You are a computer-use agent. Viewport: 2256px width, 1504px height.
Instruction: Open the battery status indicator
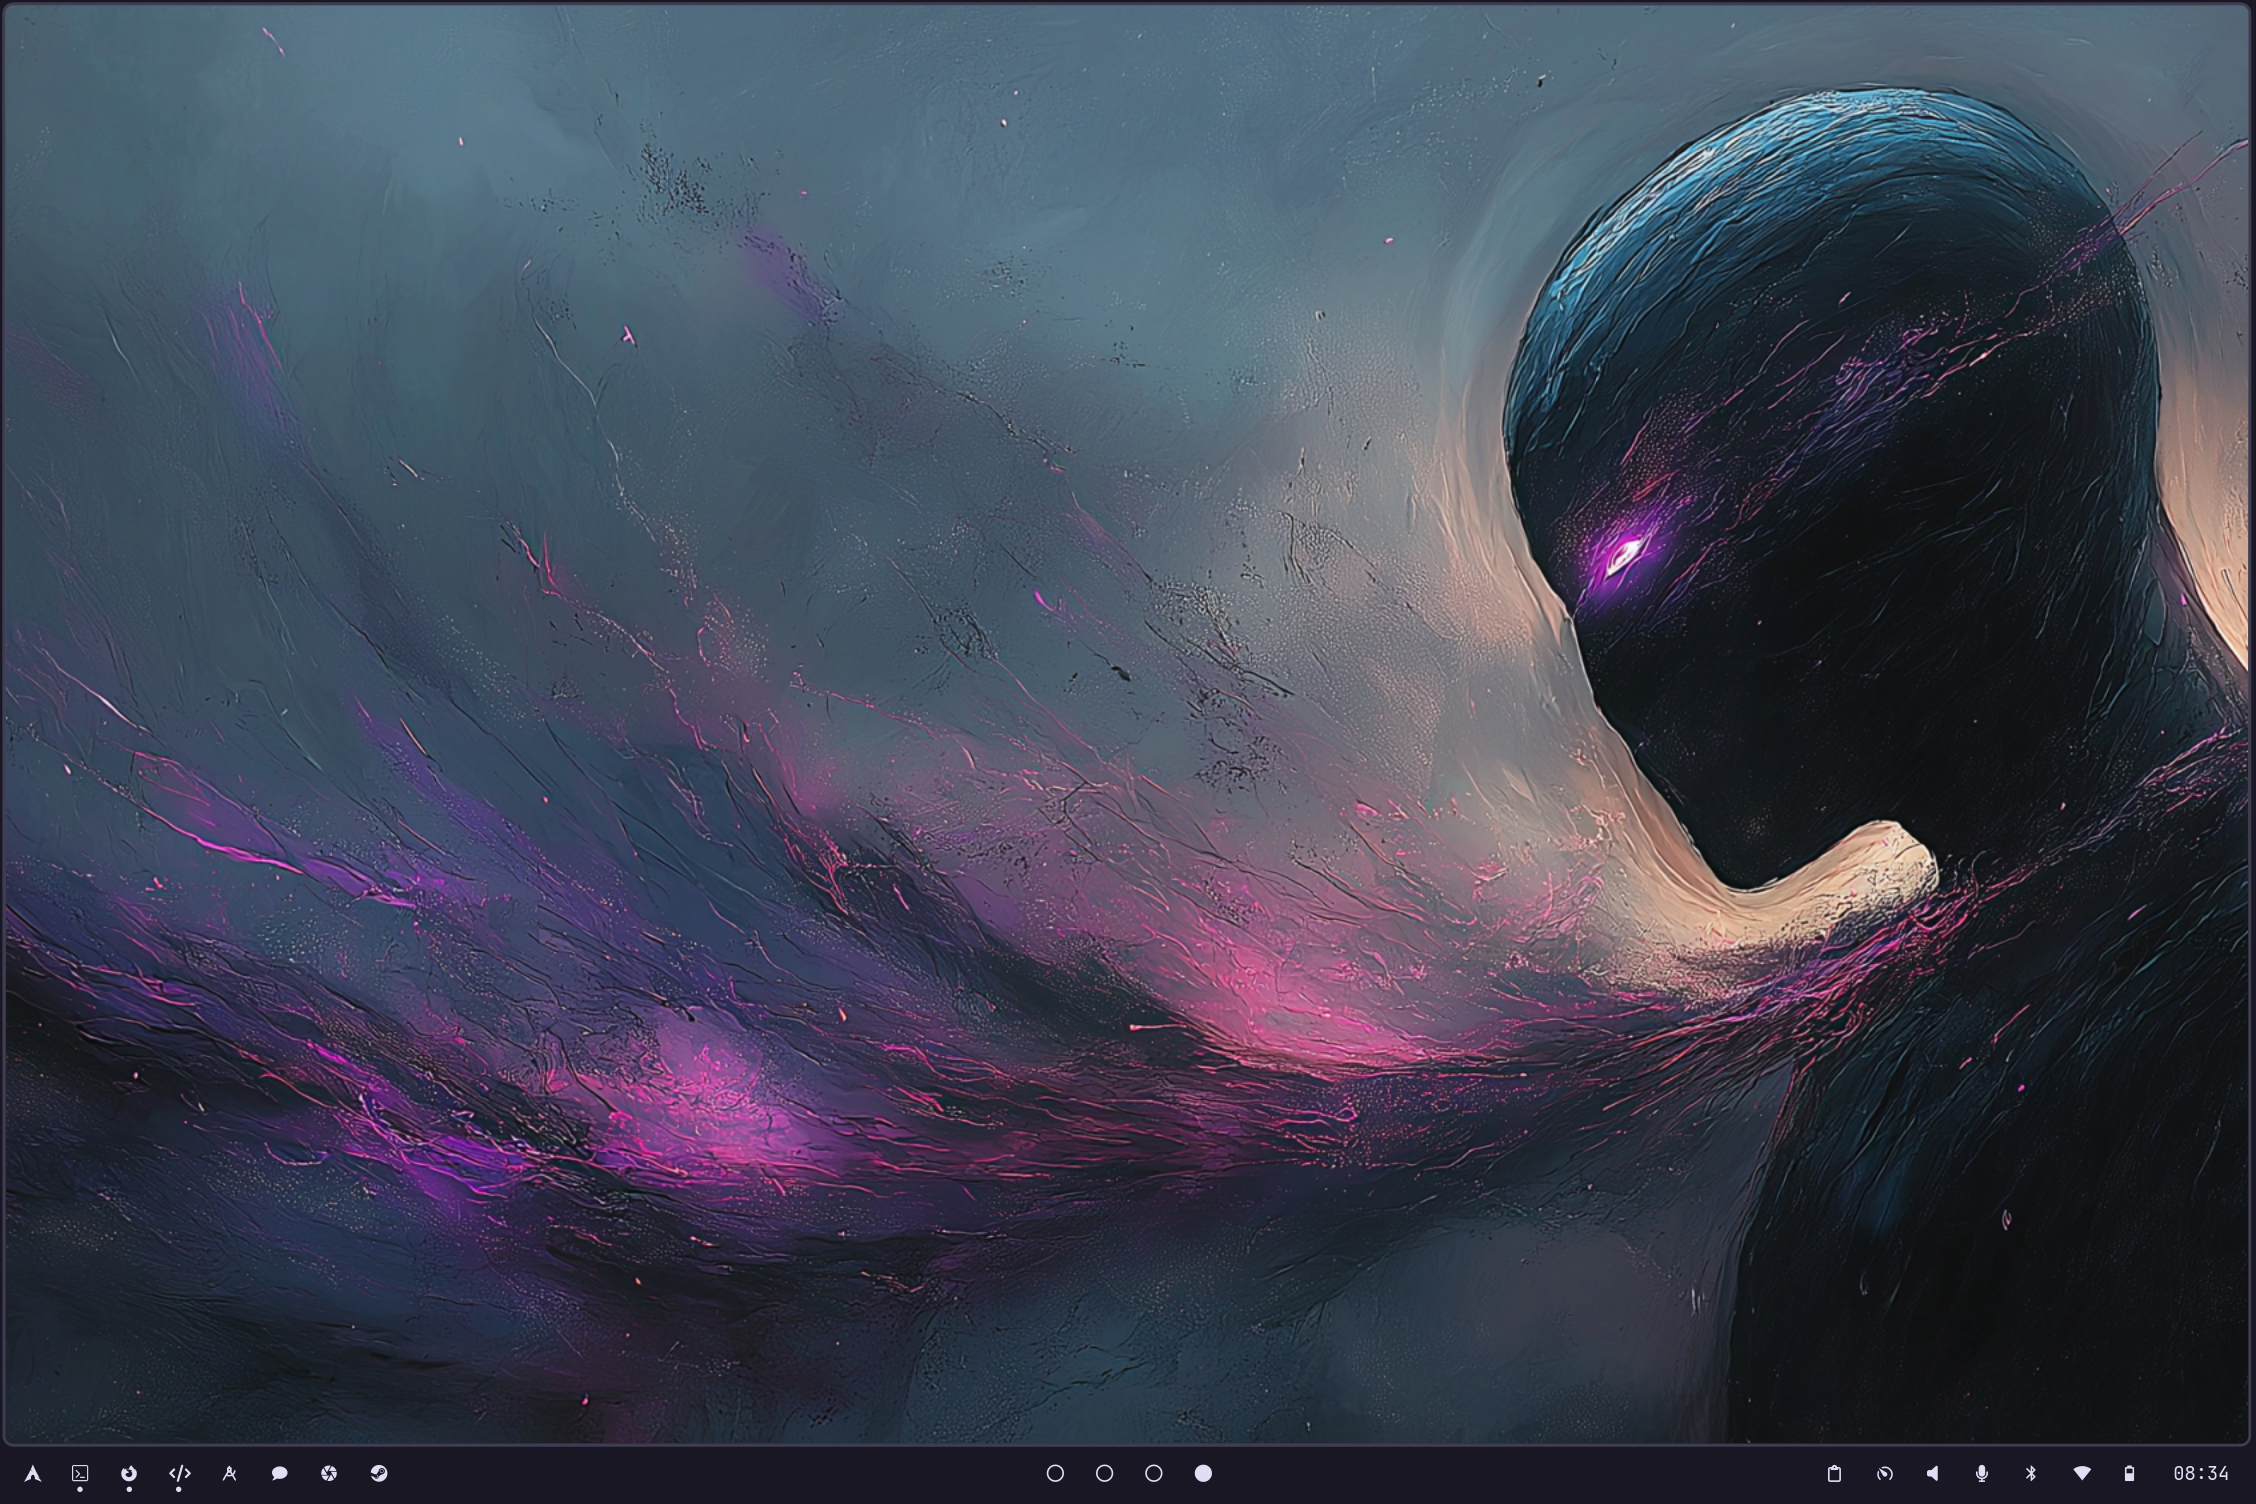coord(2129,1473)
